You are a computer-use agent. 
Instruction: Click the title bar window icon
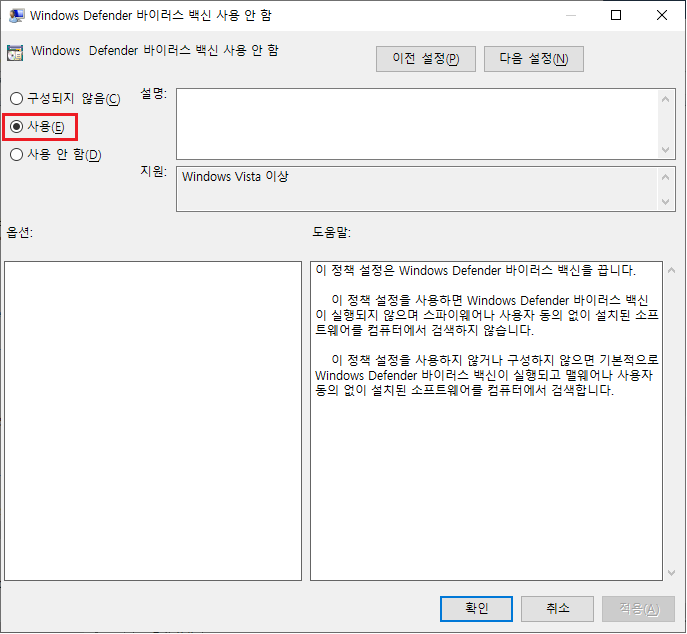coord(16,15)
